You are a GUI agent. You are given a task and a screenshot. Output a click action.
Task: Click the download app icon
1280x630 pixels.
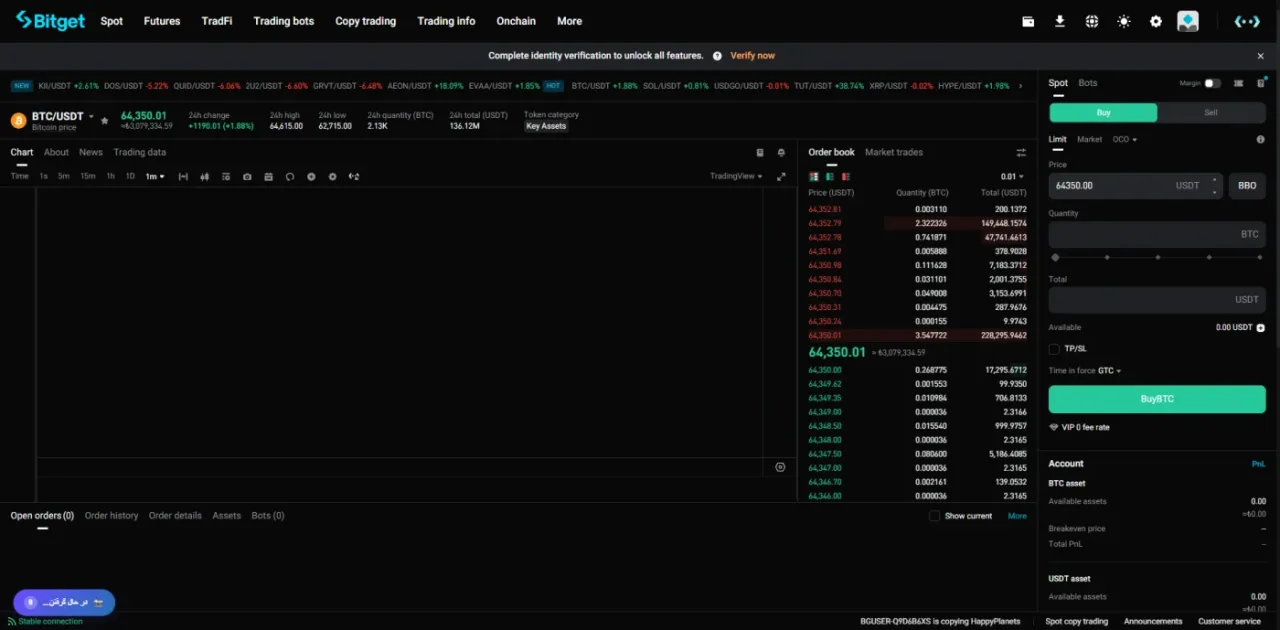(x=1060, y=21)
